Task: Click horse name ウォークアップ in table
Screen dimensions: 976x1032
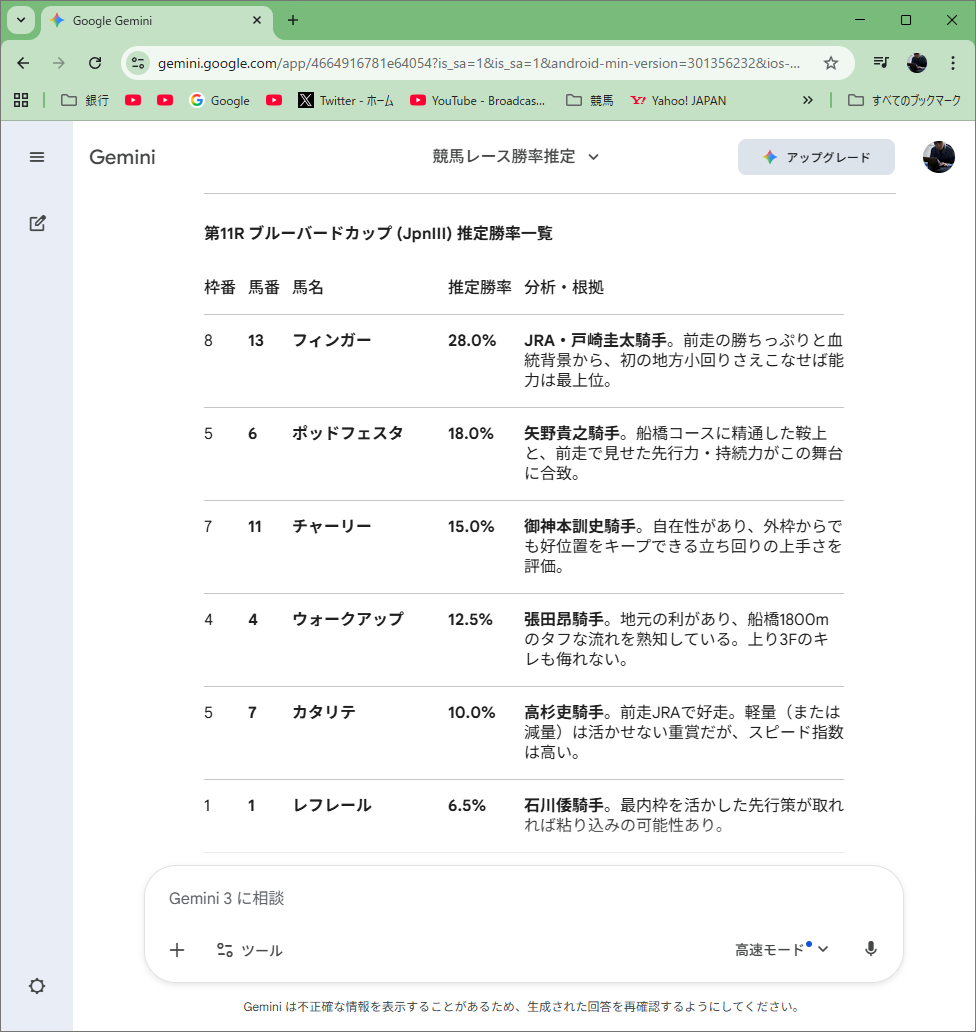Action: [x=347, y=619]
